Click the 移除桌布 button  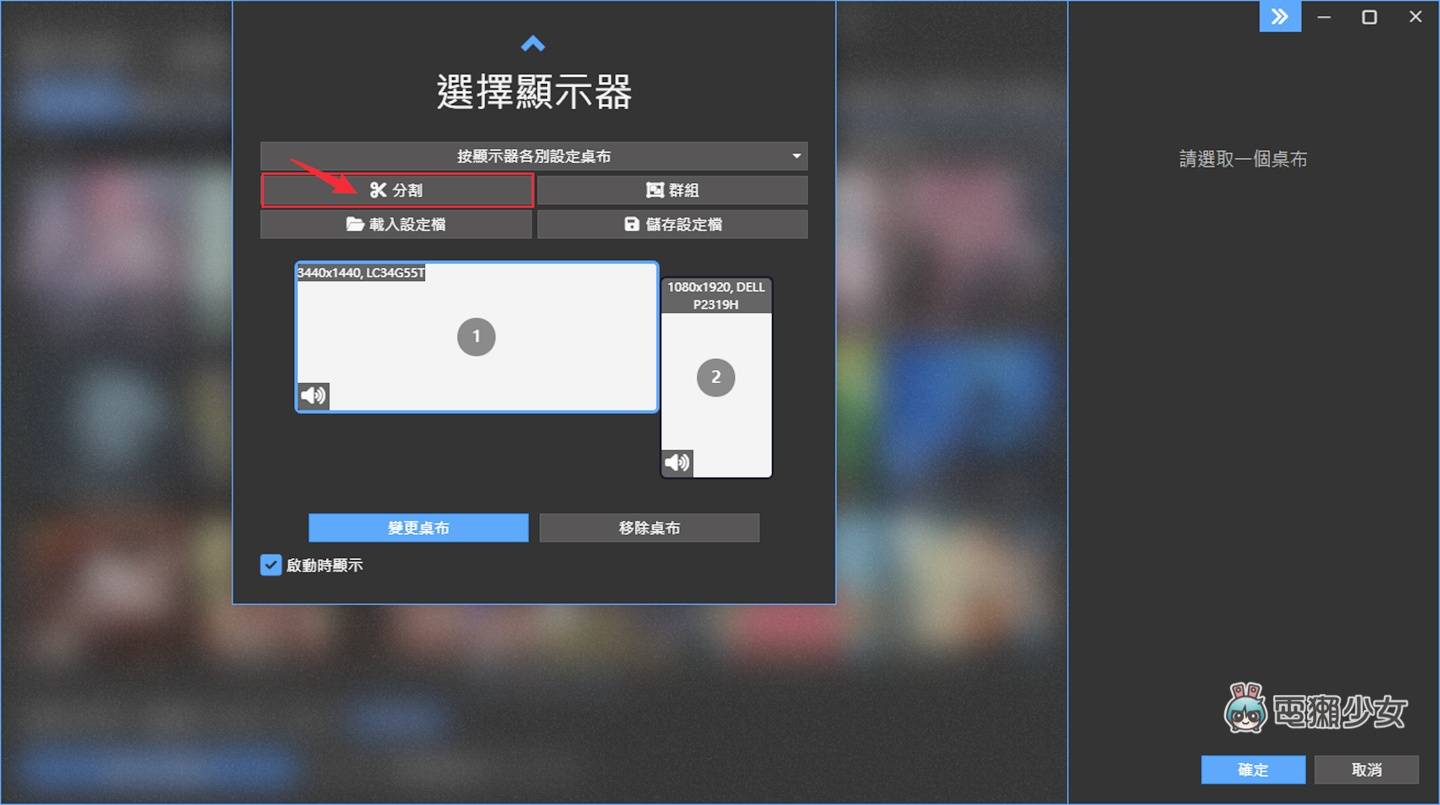click(649, 527)
